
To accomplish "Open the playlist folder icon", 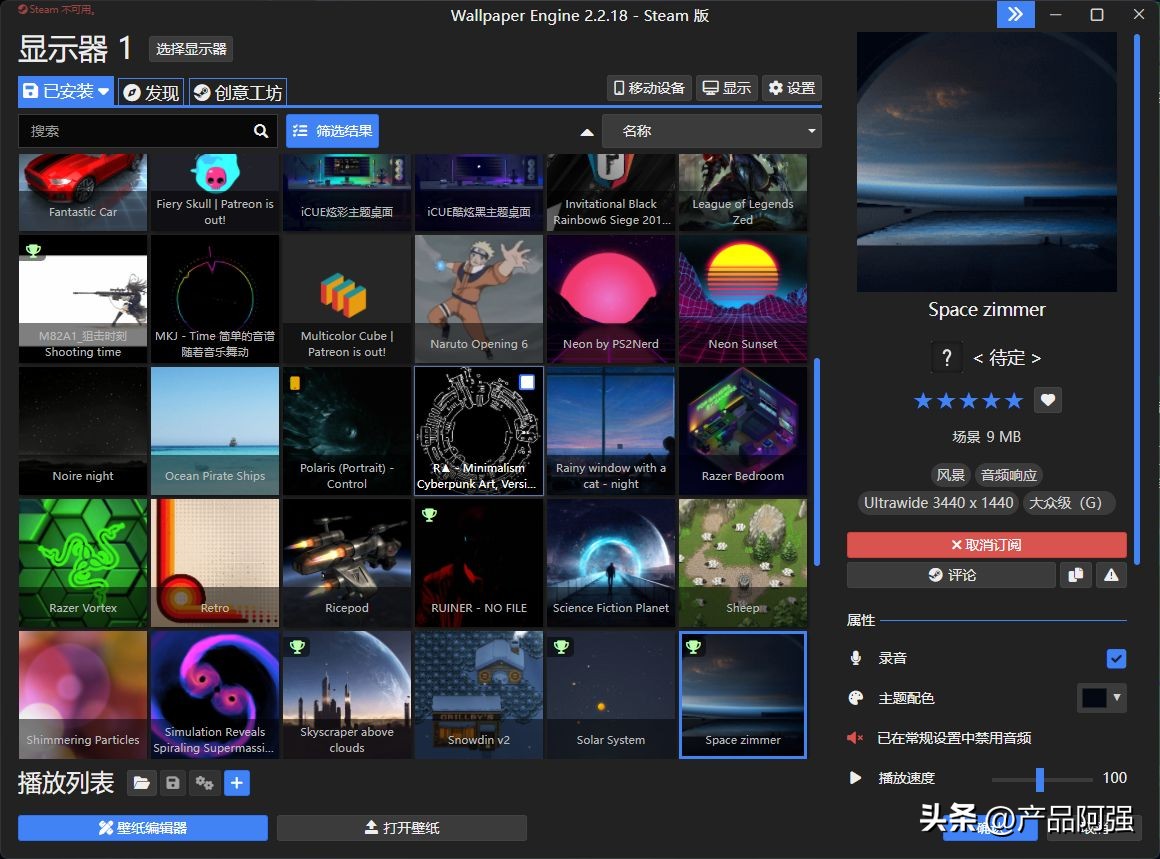I will (x=141, y=783).
